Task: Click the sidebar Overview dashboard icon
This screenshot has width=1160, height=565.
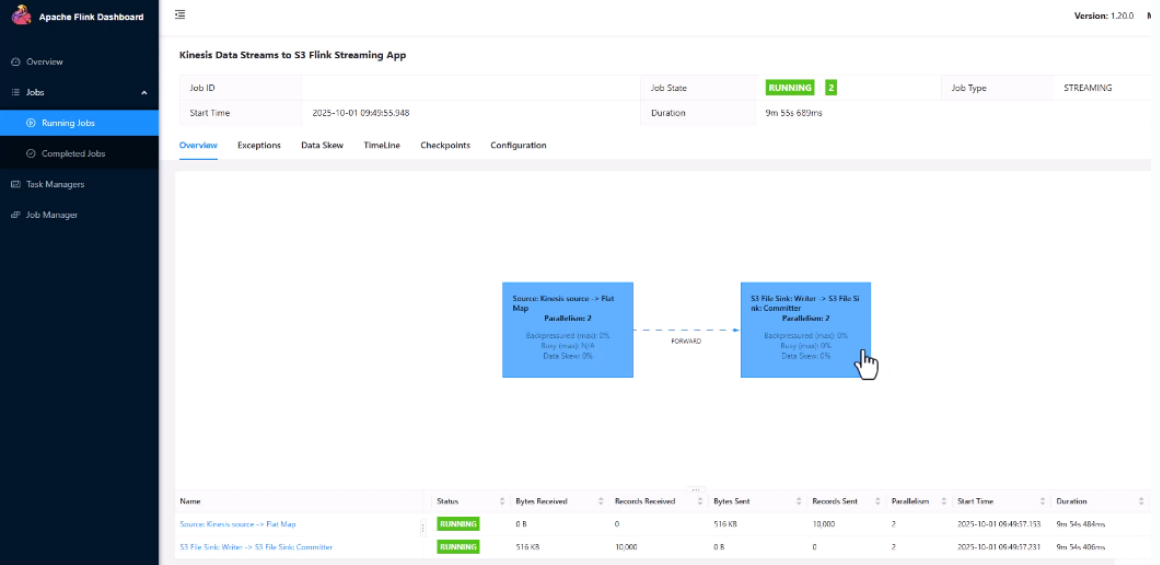Action: click(16, 62)
